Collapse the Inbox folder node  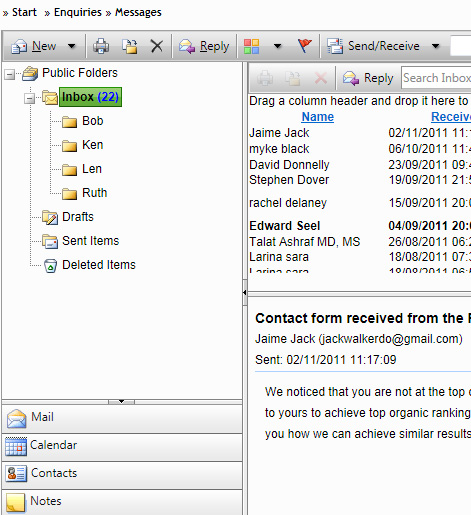click(x=30, y=98)
